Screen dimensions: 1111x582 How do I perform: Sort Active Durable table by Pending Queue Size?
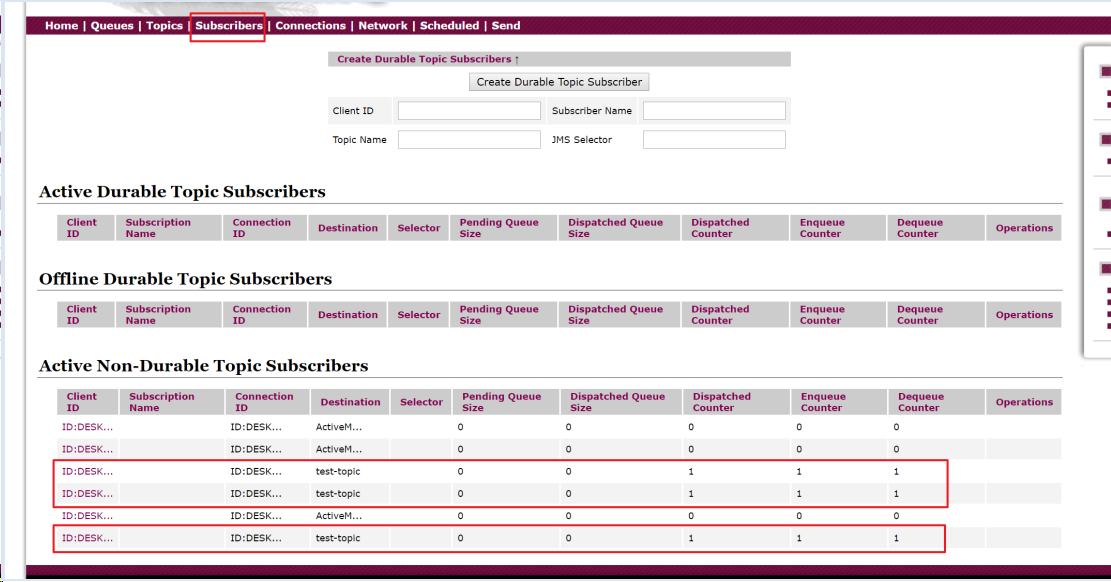[x=504, y=228]
